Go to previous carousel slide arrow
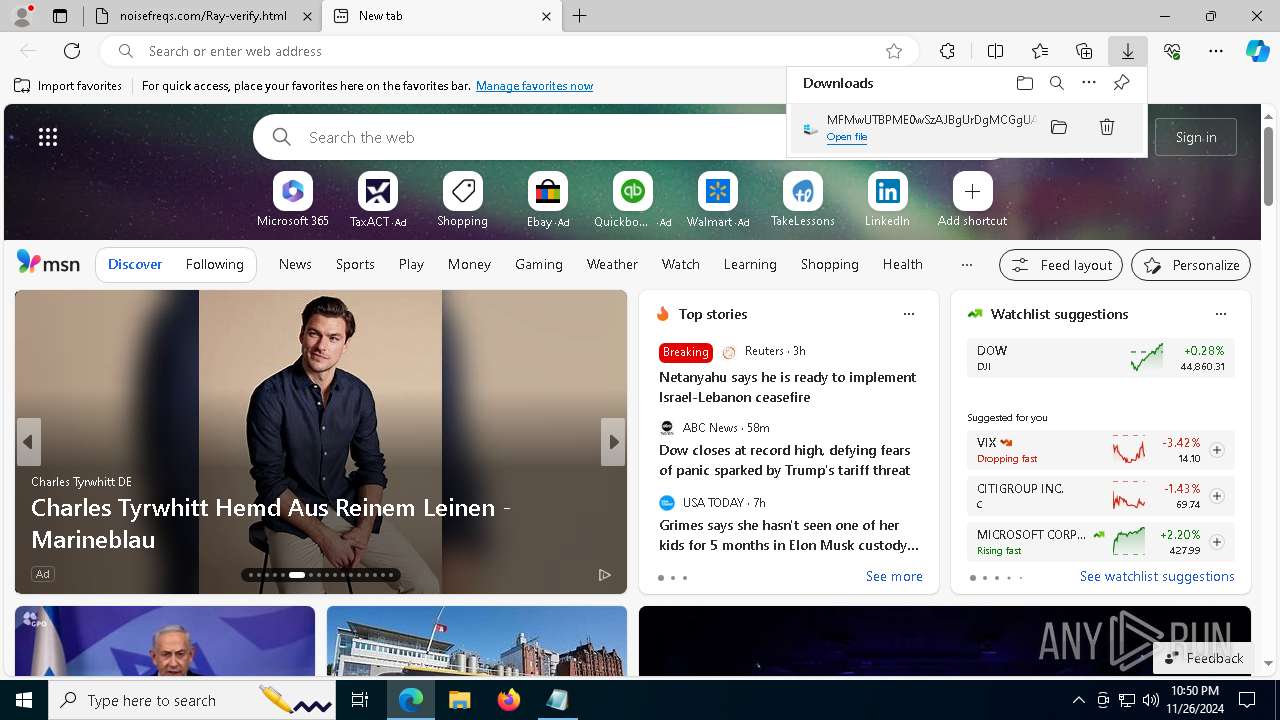The height and width of the screenshot is (720, 1280). (28, 442)
